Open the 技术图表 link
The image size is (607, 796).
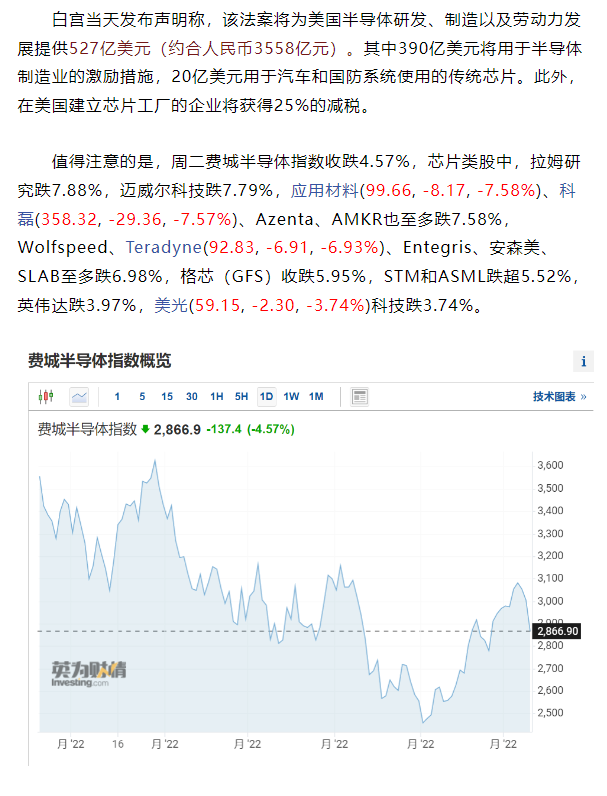coord(559,396)
